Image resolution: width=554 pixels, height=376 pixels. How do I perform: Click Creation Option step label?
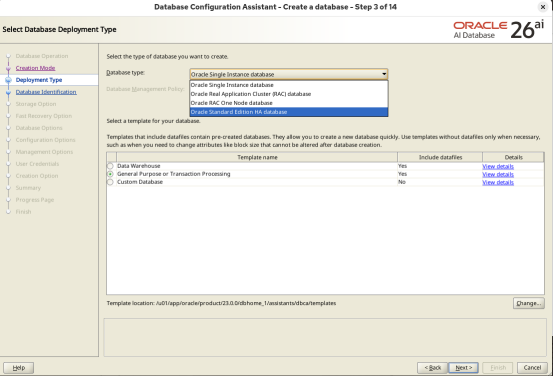pos(37,176)
